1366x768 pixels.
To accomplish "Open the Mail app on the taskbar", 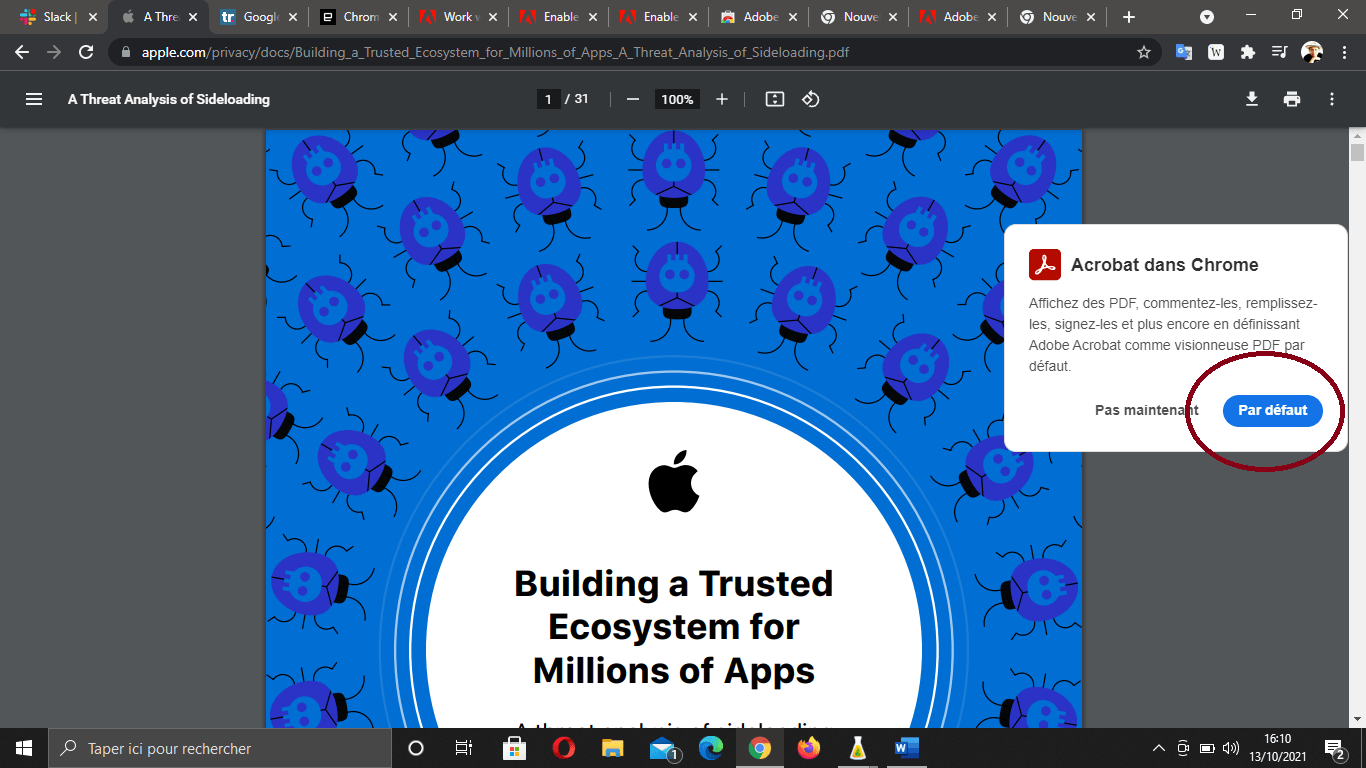I will click(x=662, y=748).
